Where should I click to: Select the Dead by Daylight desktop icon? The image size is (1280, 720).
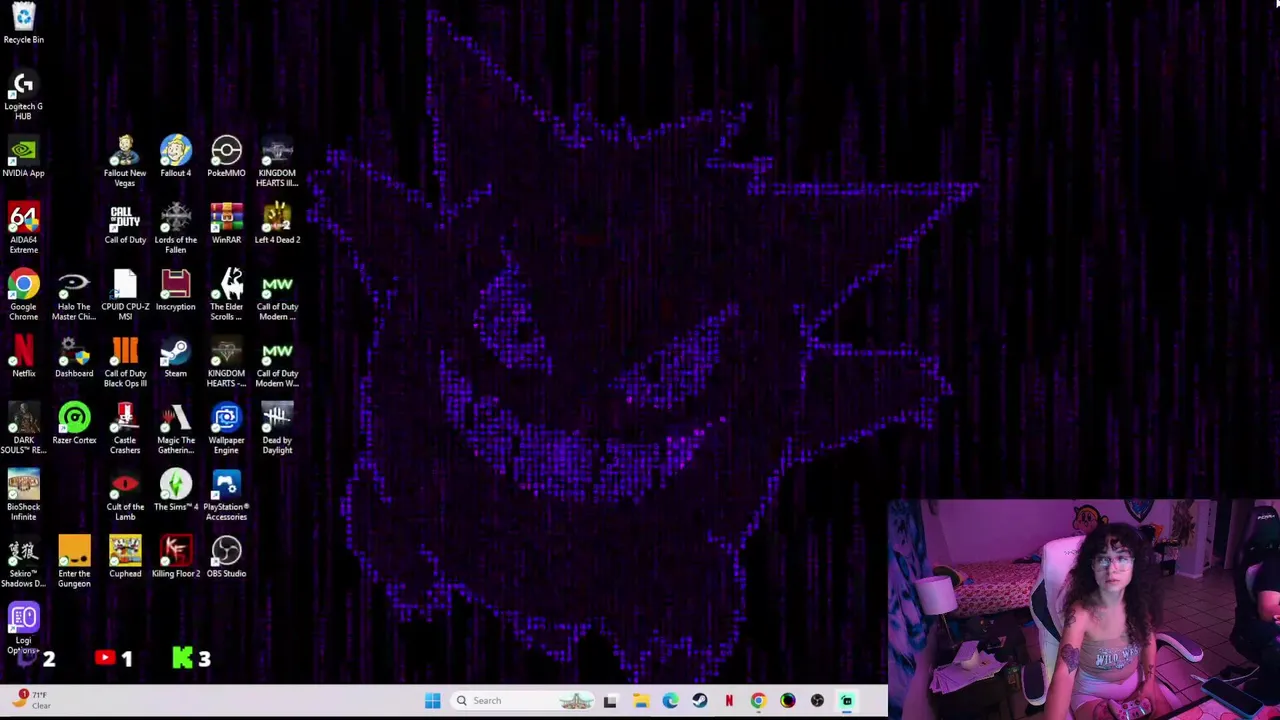277,429
